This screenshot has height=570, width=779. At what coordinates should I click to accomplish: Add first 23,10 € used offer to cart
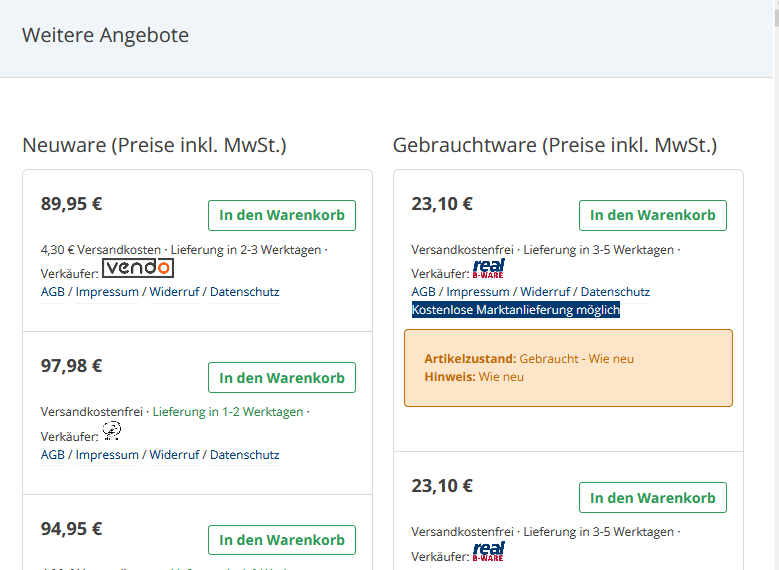click(652, 215)
